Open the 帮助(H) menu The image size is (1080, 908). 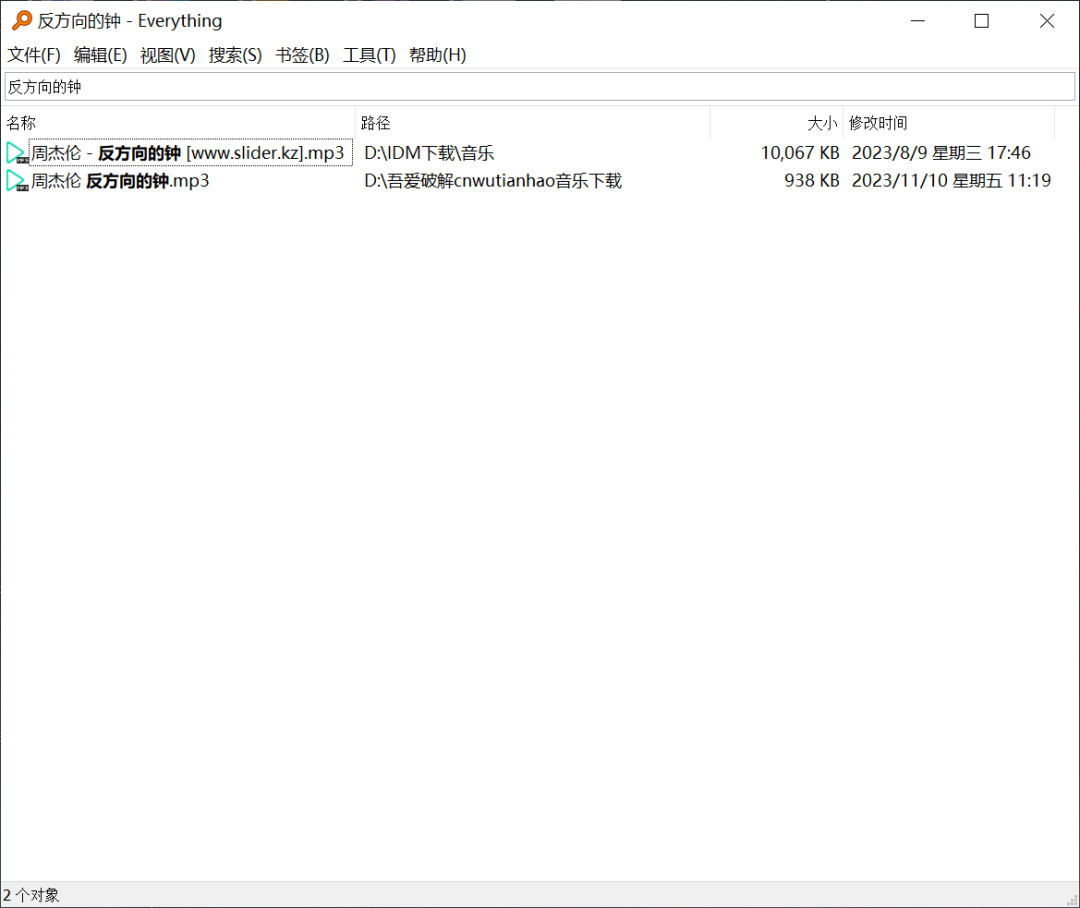click(x=437, y=55)
